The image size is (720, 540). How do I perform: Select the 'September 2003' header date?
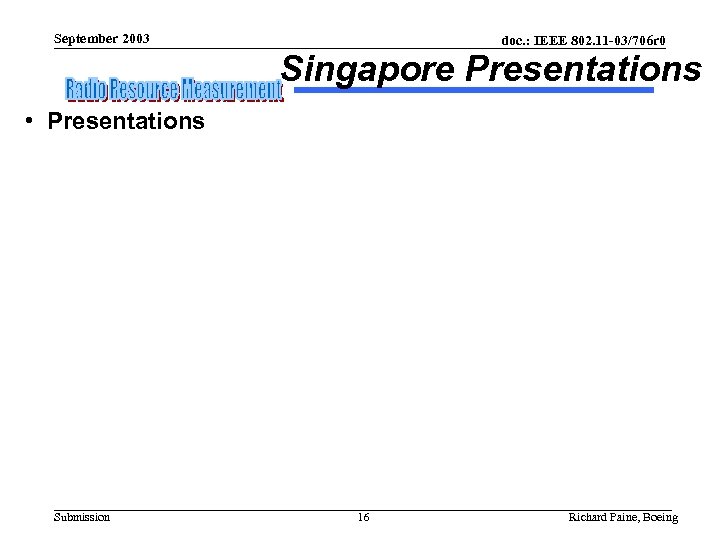(x=101, y=39)
